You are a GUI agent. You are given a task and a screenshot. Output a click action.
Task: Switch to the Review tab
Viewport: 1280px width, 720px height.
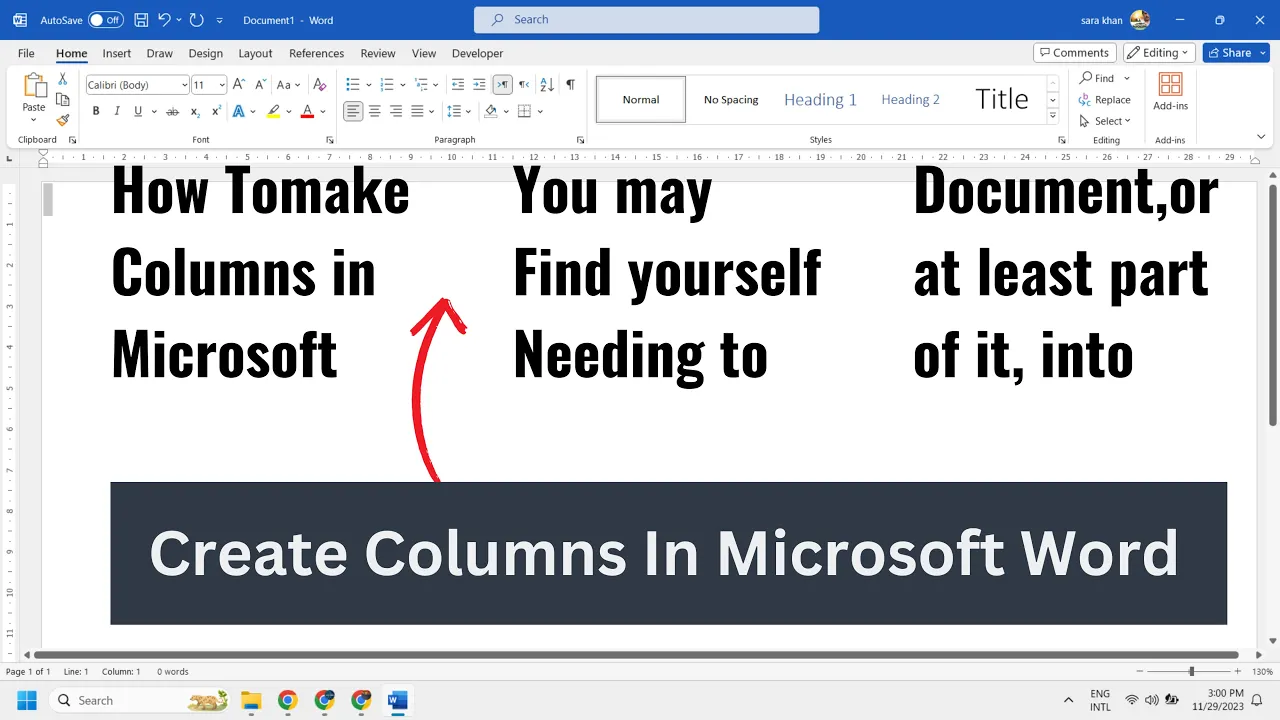pyautogui.click(x=378, y=53)
